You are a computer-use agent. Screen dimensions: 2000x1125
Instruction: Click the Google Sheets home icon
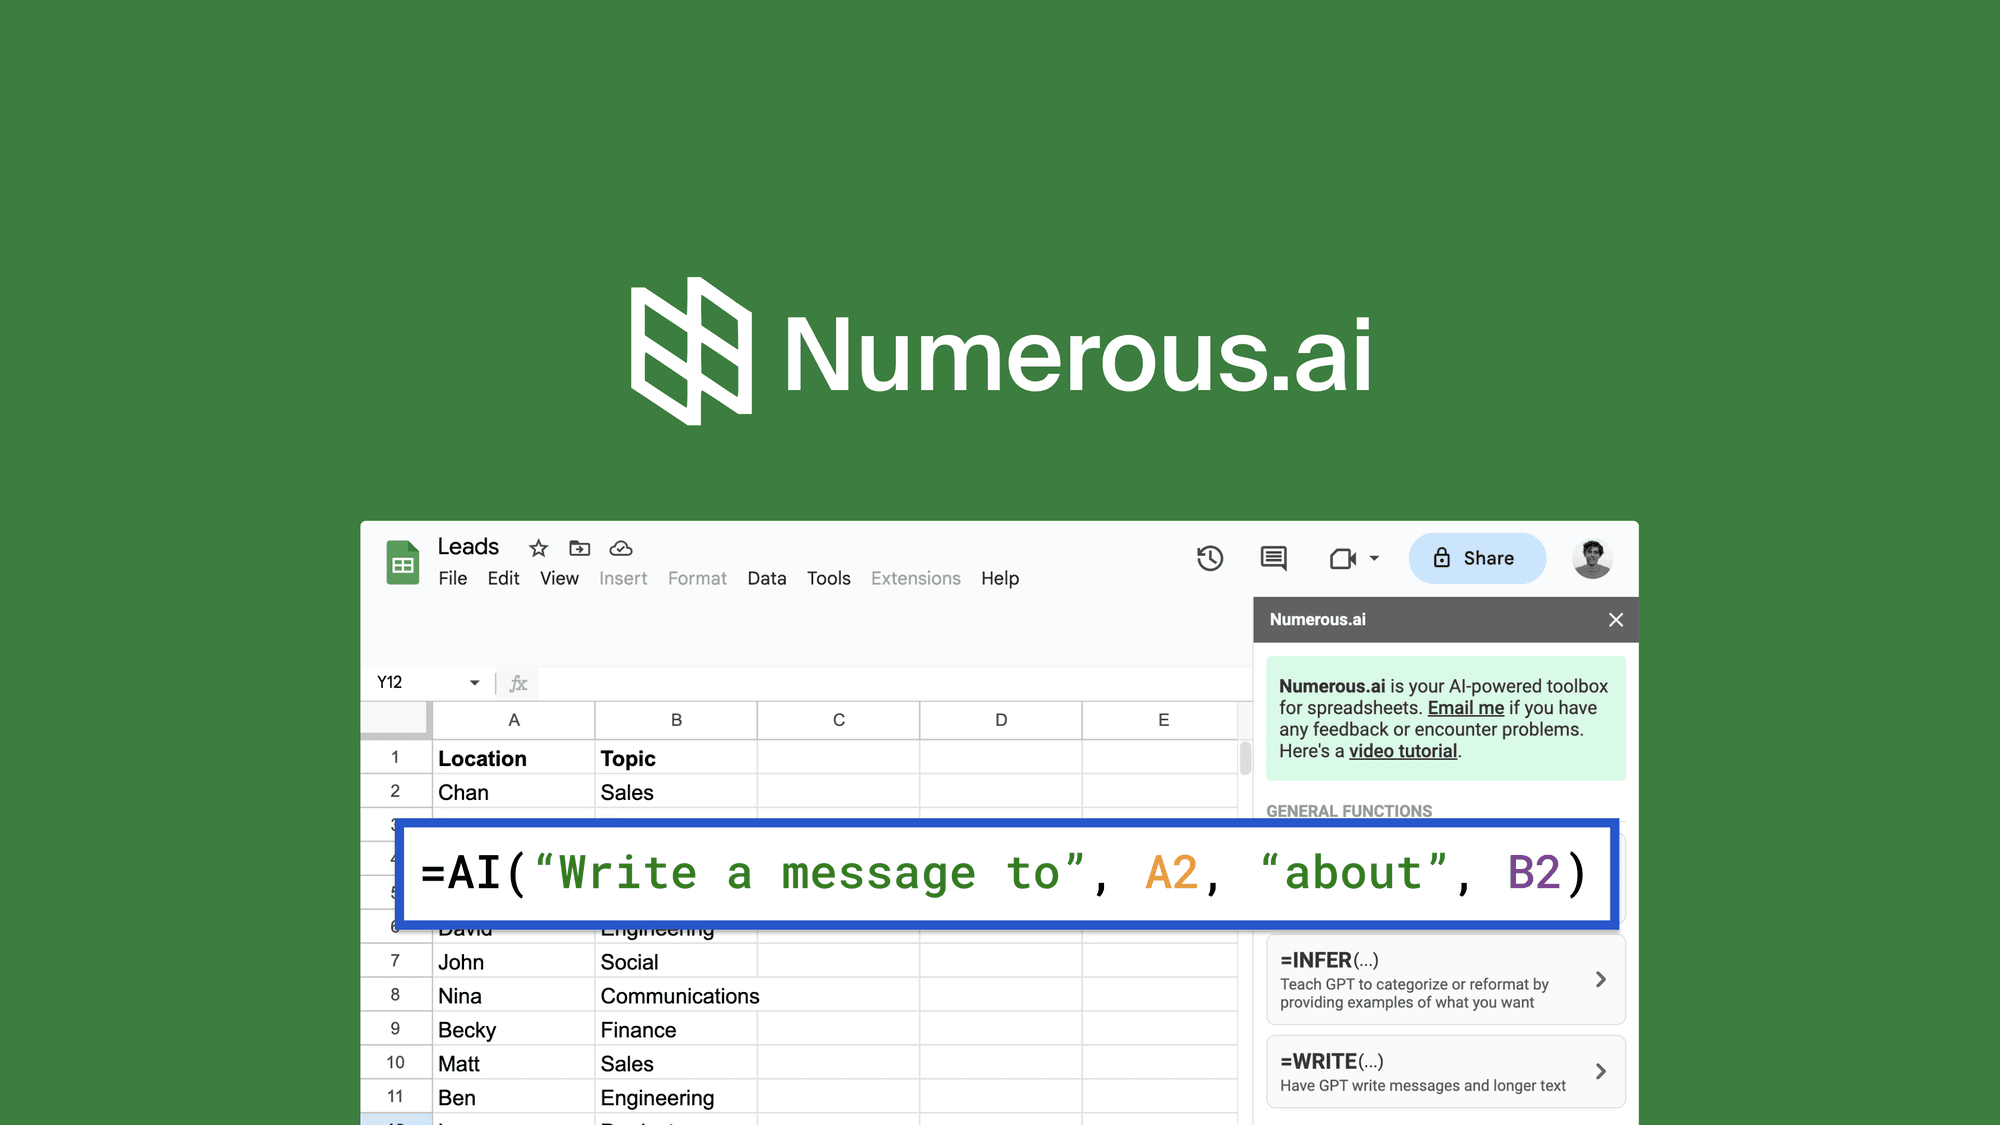[401, 562]
